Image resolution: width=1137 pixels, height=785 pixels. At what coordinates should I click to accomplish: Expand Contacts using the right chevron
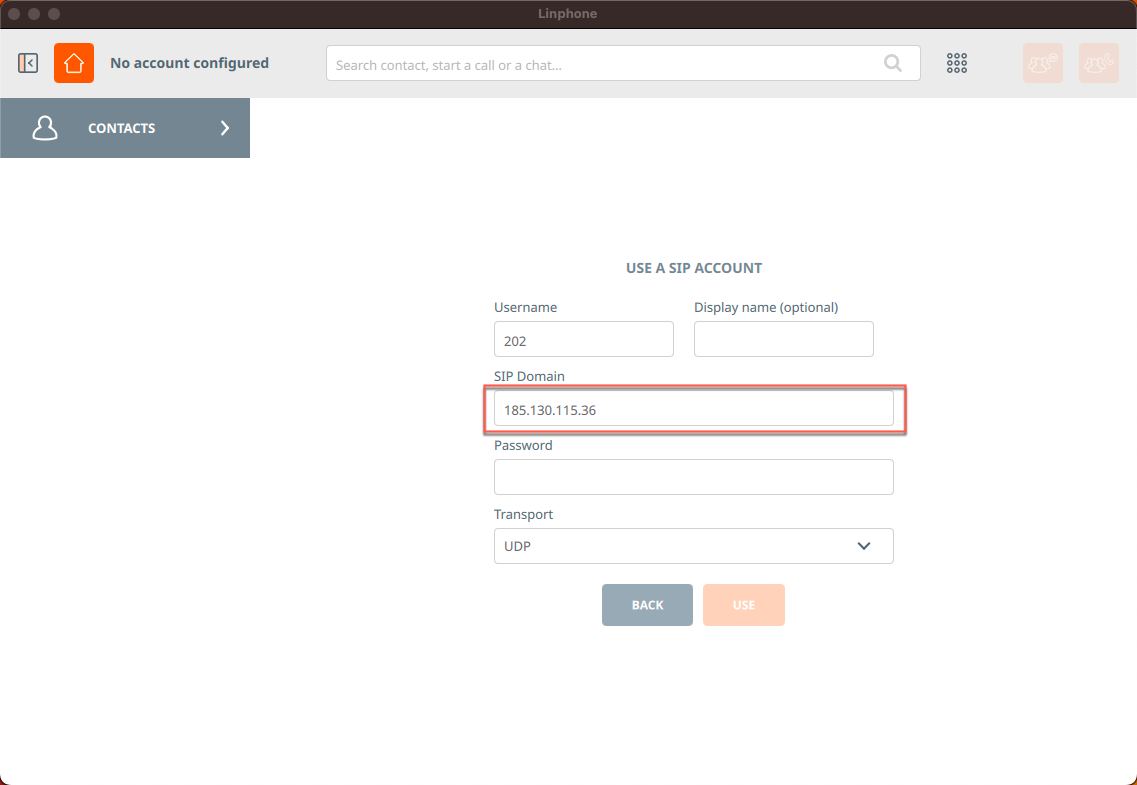(x=225, y=128)
